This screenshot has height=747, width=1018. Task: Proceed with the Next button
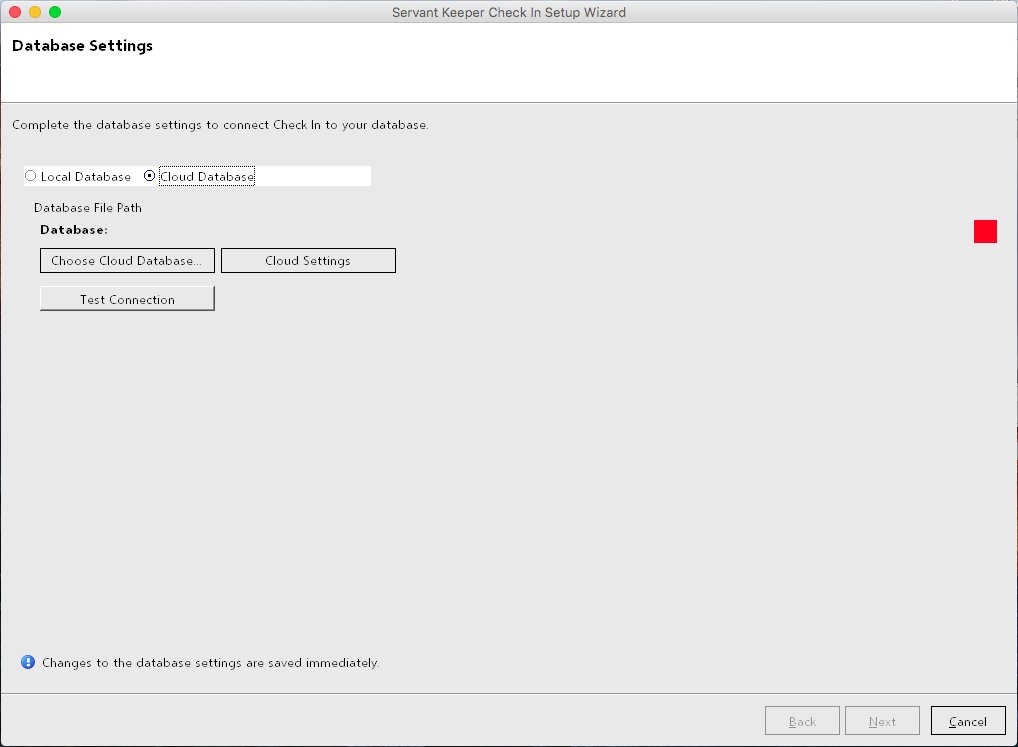(881, 721)
